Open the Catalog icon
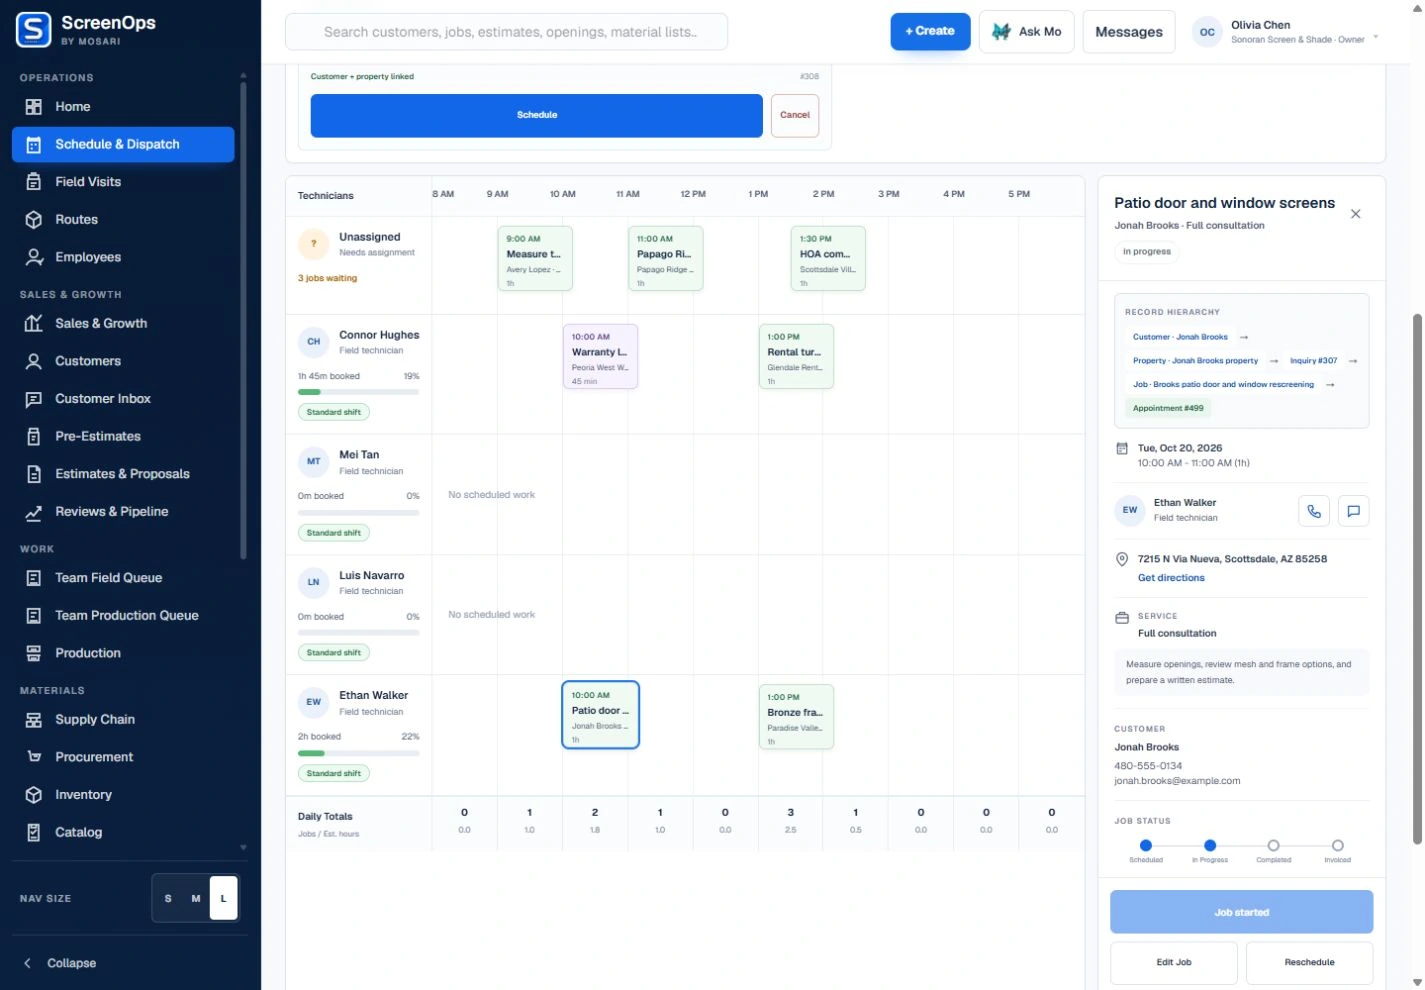This screenshot has width=1425, height=990. 34,833
